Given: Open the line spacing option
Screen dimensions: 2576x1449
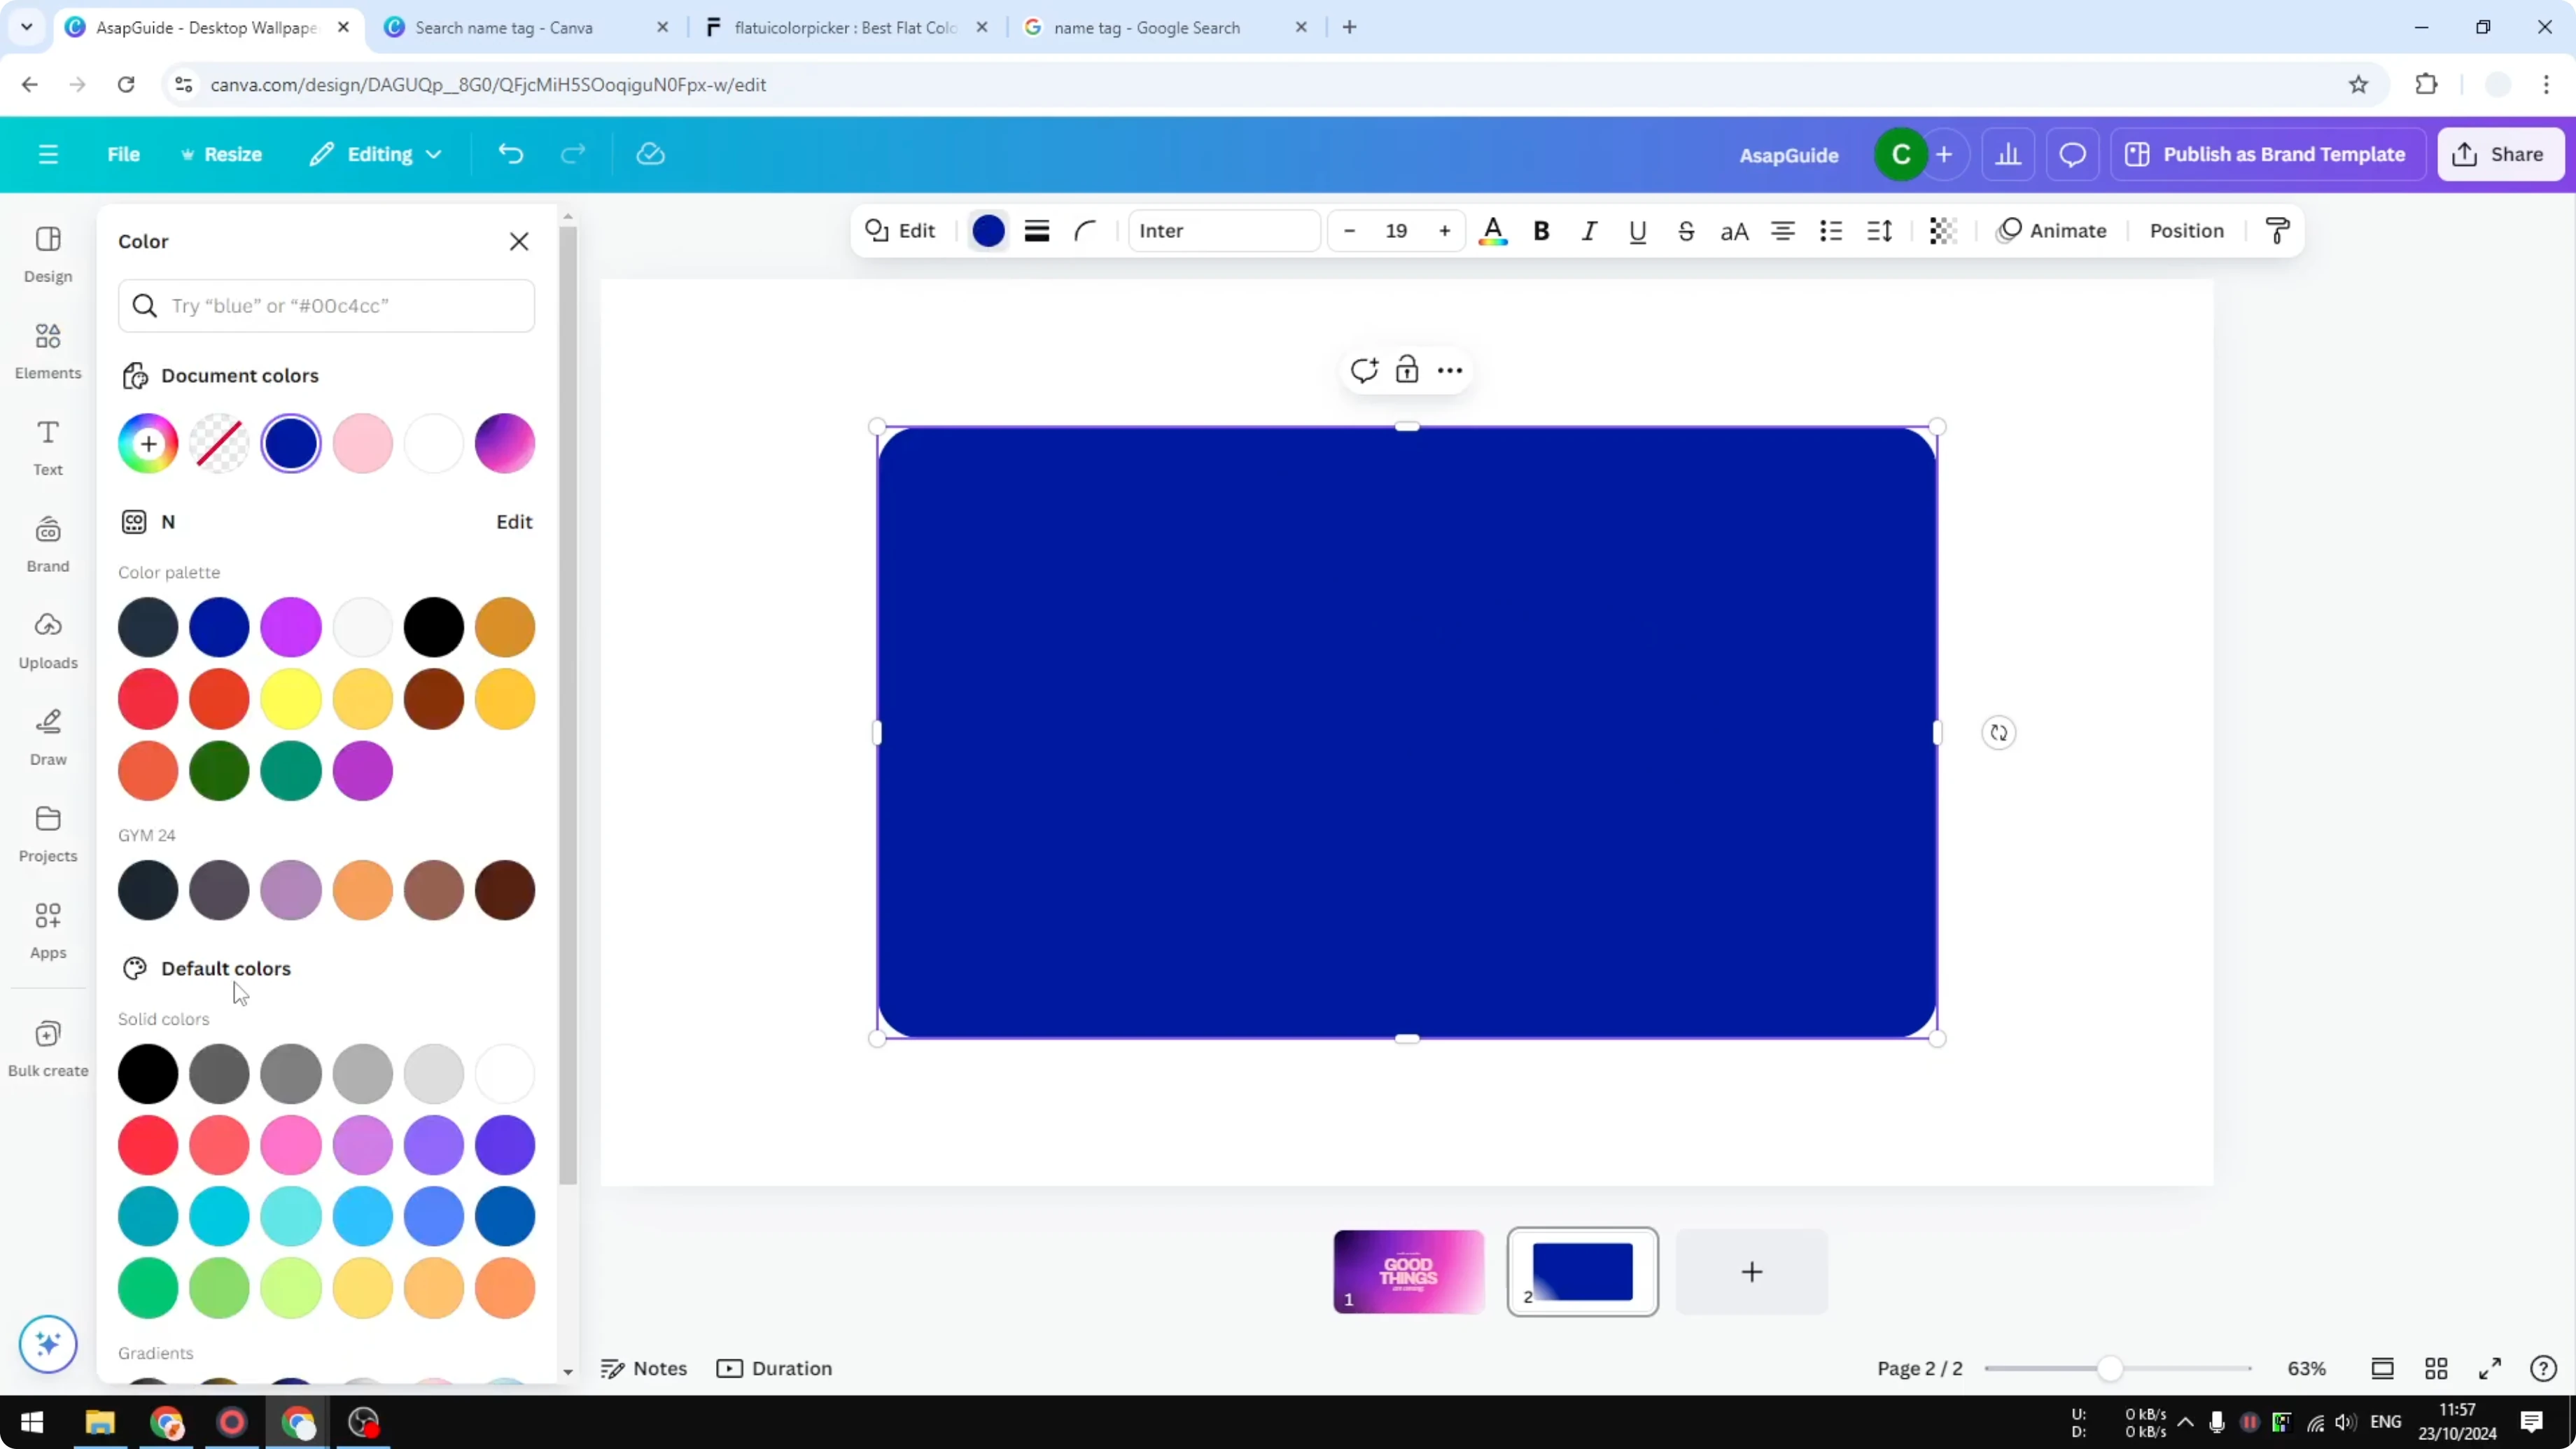Looking at the screenshot, I should pyautogui.click(x=1879, y=231).
